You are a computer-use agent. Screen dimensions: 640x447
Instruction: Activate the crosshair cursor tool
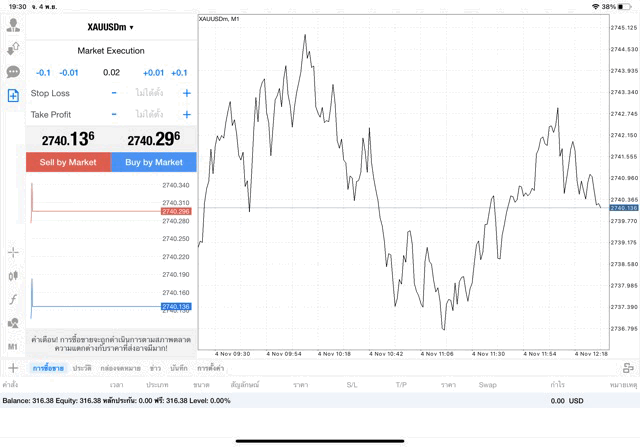13,252
